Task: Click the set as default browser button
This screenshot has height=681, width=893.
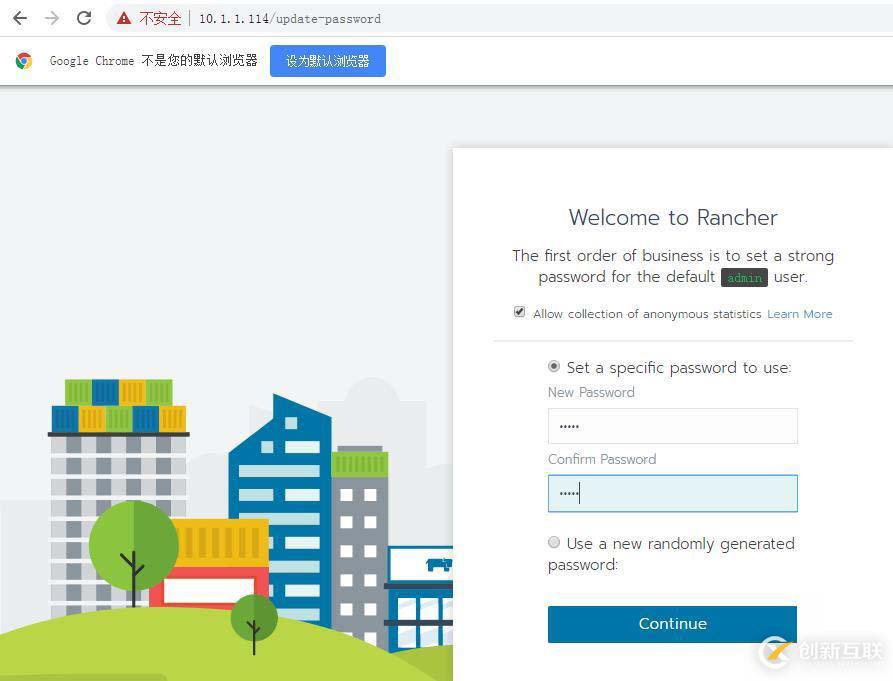Action: [x=328, y=61]
